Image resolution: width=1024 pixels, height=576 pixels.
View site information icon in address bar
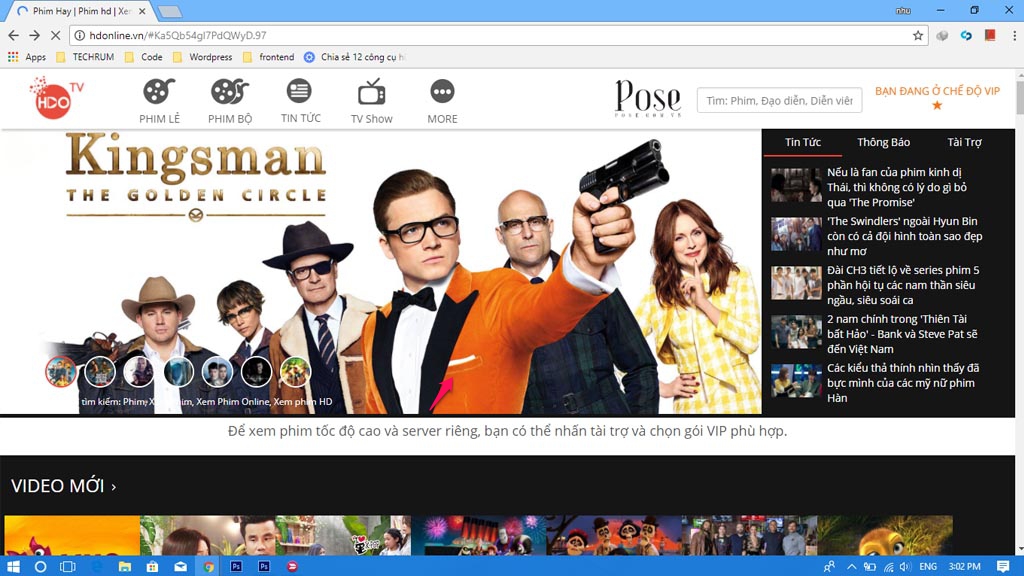(79, 35)
